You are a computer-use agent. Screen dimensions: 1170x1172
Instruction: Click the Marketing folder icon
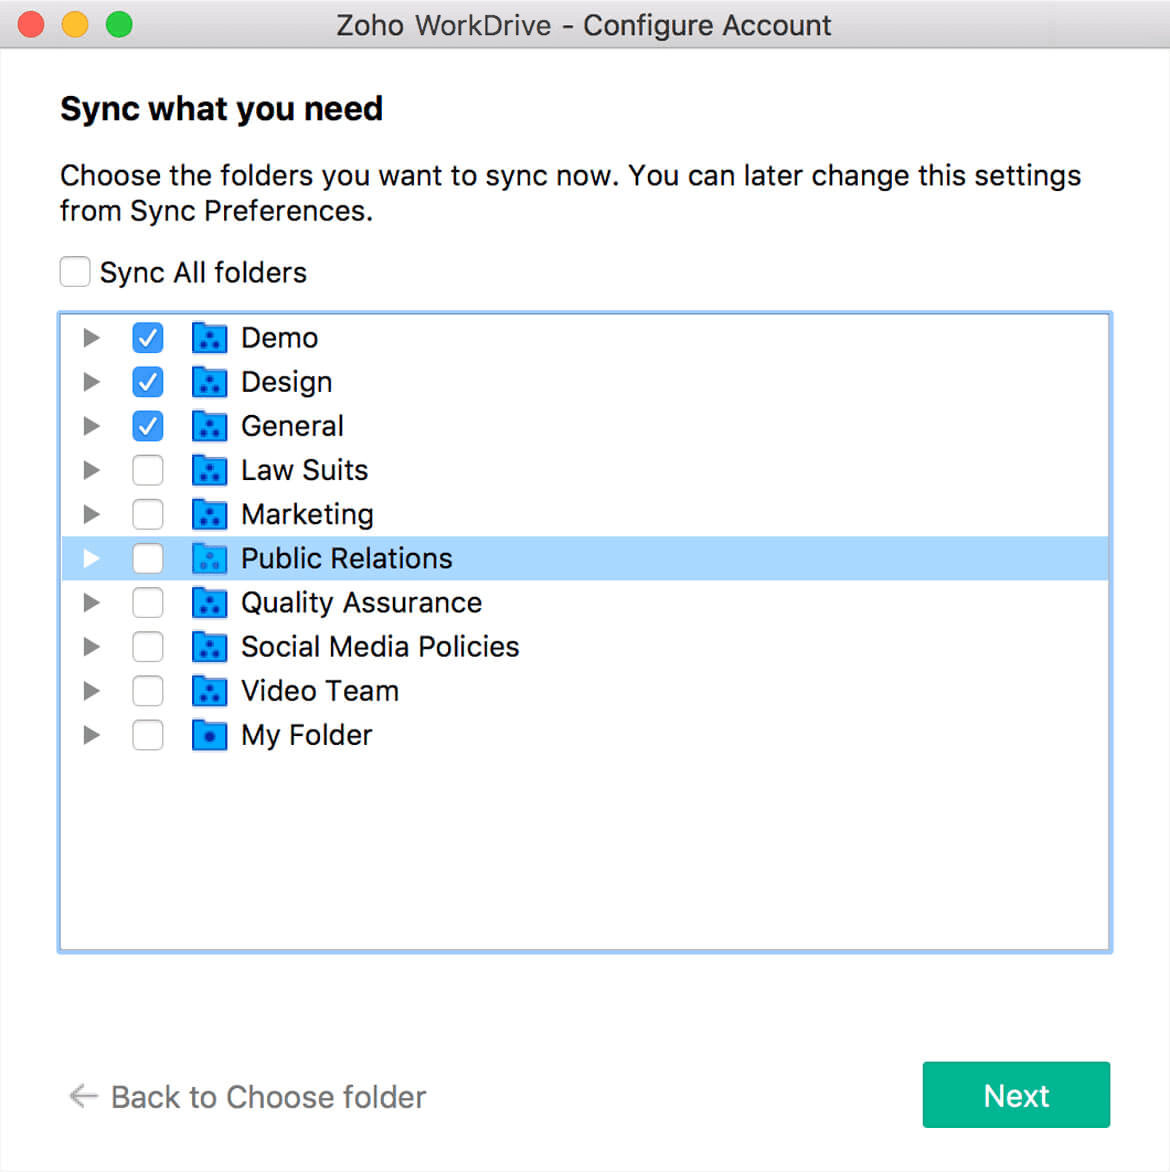pyautogui.click(x=209, y=514)
